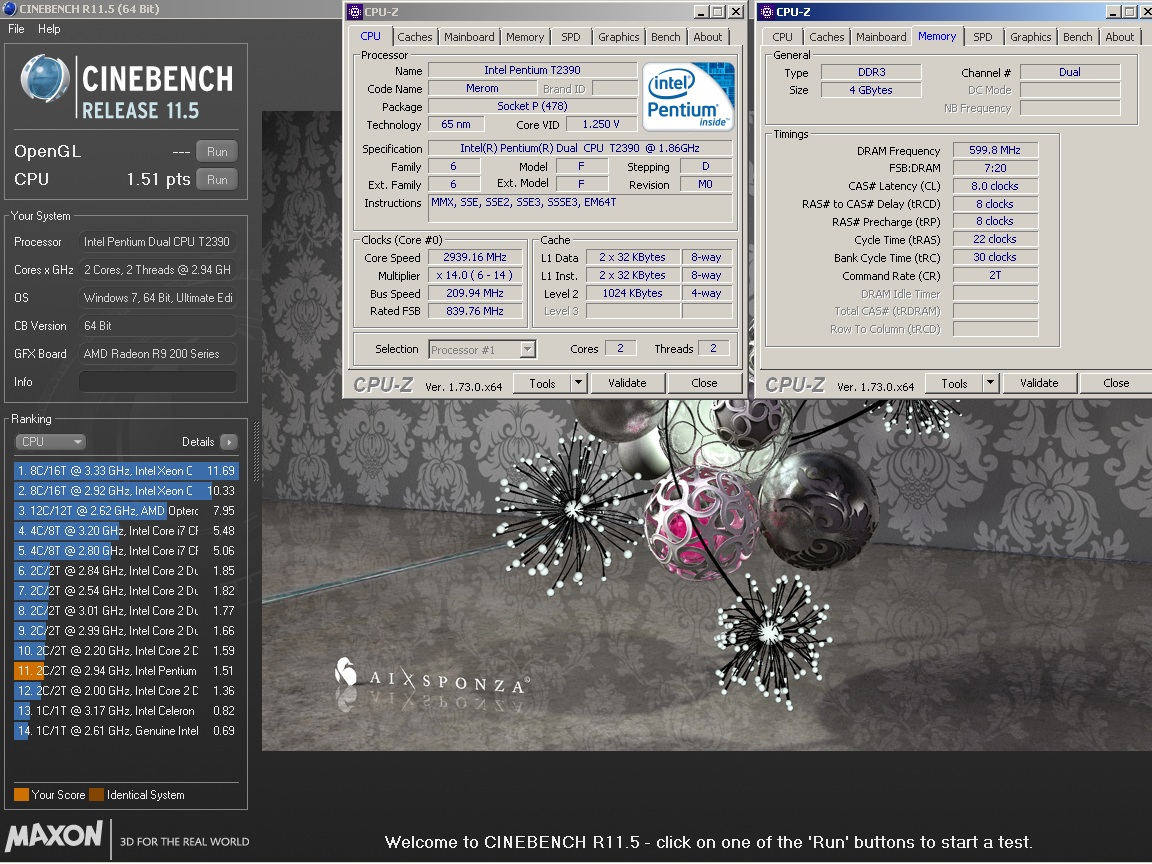Click Tools button in right CPU-Z
The width and height of the screenshot is (1152, 864).
[954, 384]
